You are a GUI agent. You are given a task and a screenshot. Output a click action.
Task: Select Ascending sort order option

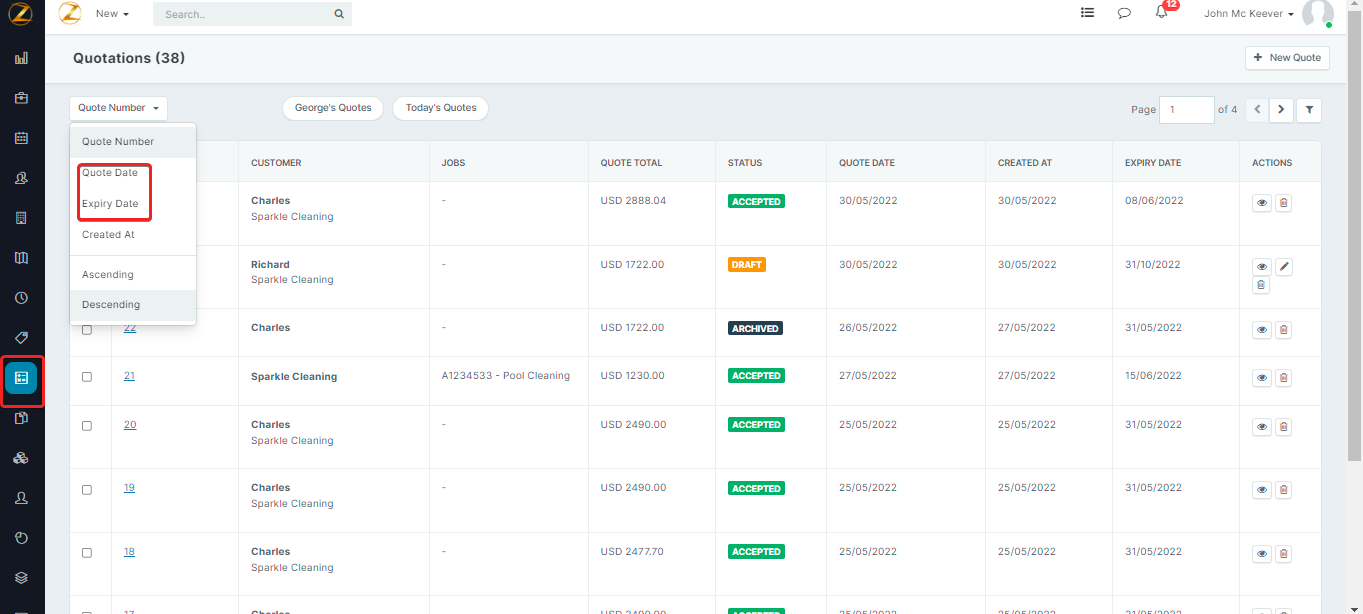pyautogui.click(x=107, y=275)
